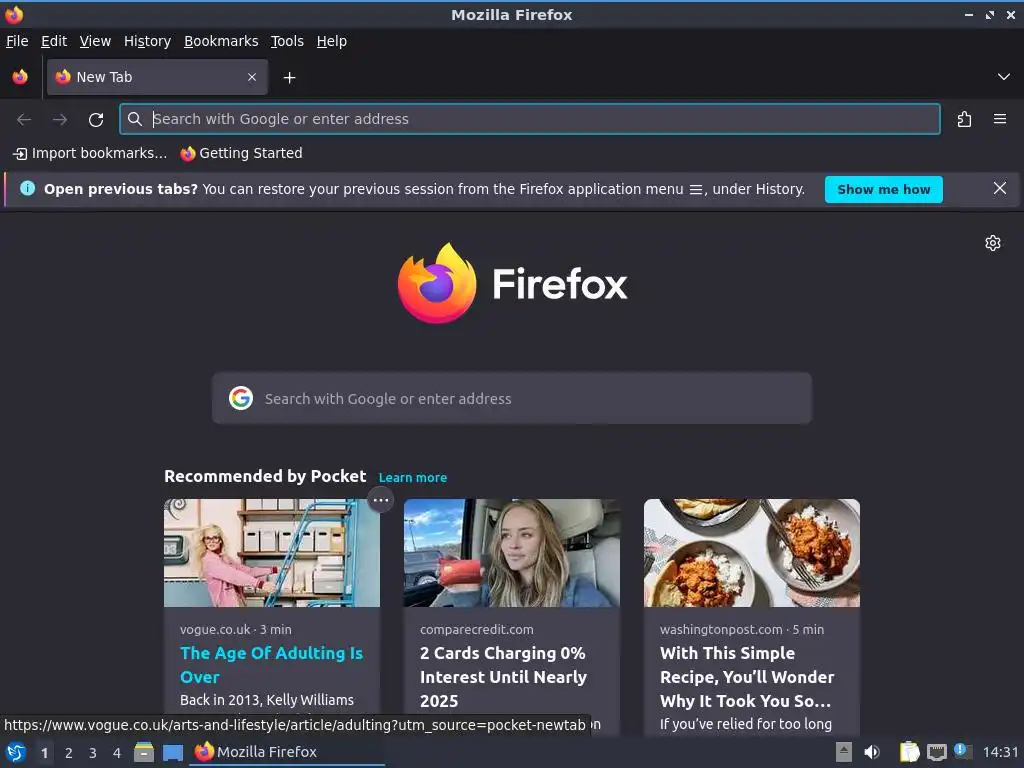Click the show desktop taskbar icon
Image resolution: width=1024 pixels, height=768 pixels.
coord(172,752)
